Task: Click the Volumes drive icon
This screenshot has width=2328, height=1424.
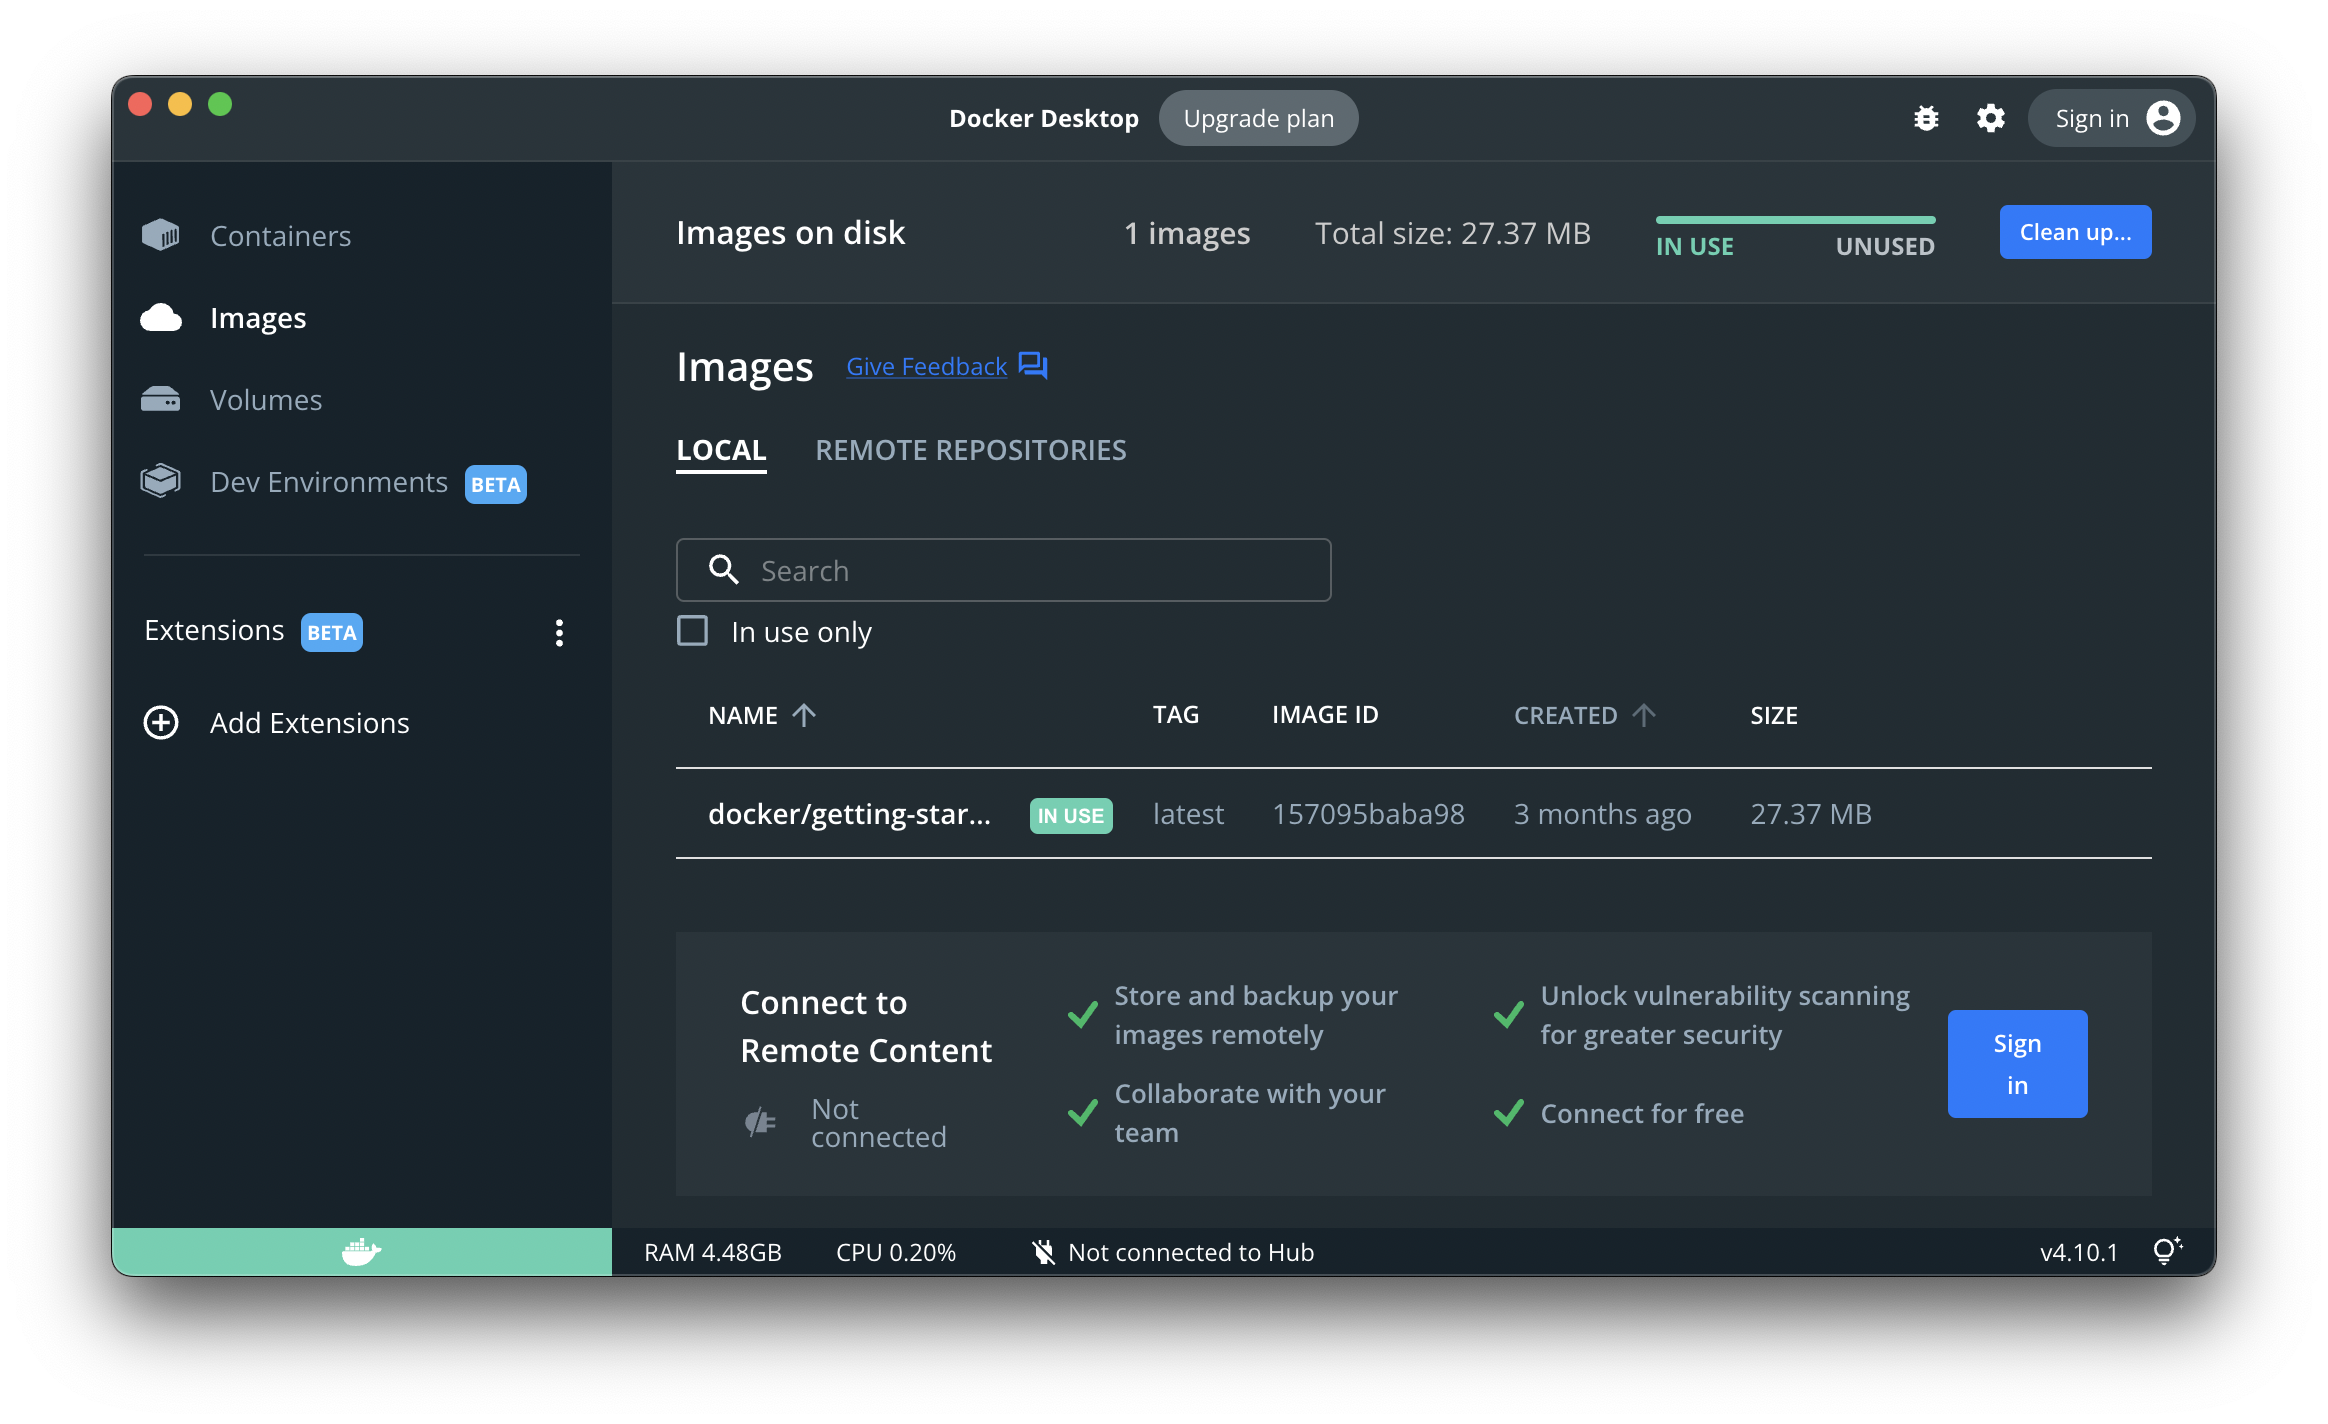Action: 161,400
